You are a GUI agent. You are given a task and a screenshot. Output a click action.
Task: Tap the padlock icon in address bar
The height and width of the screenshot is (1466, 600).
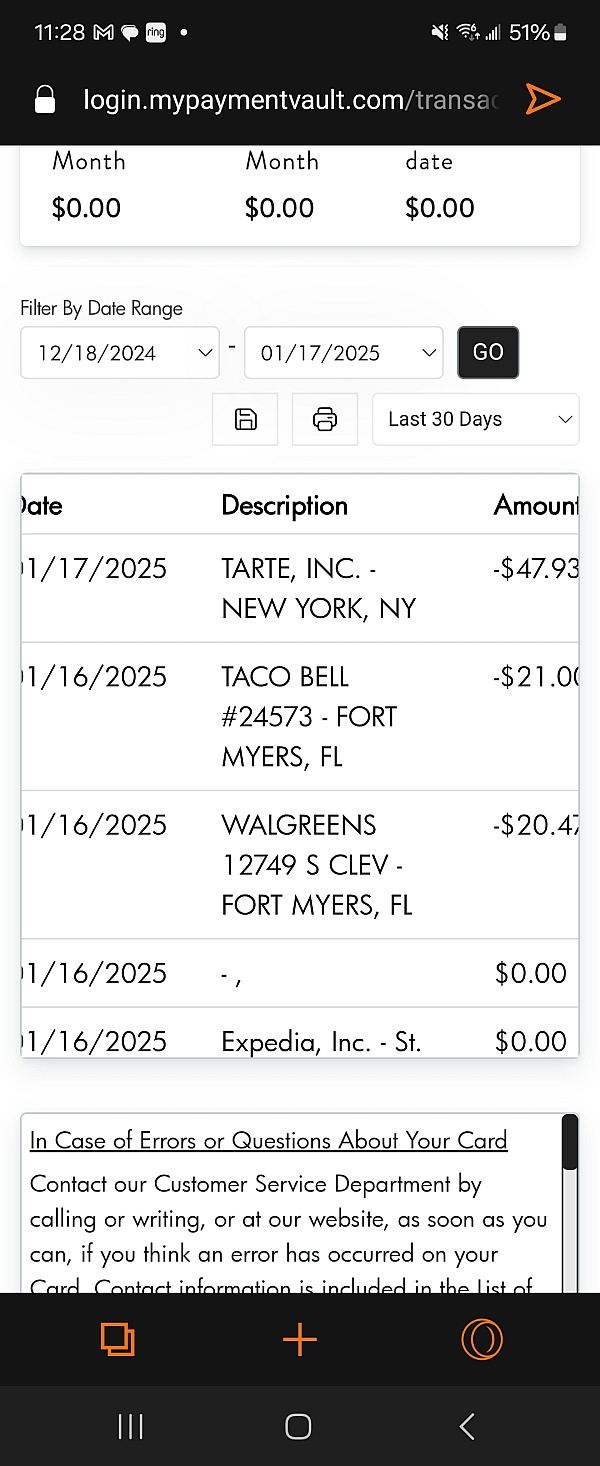45,100
